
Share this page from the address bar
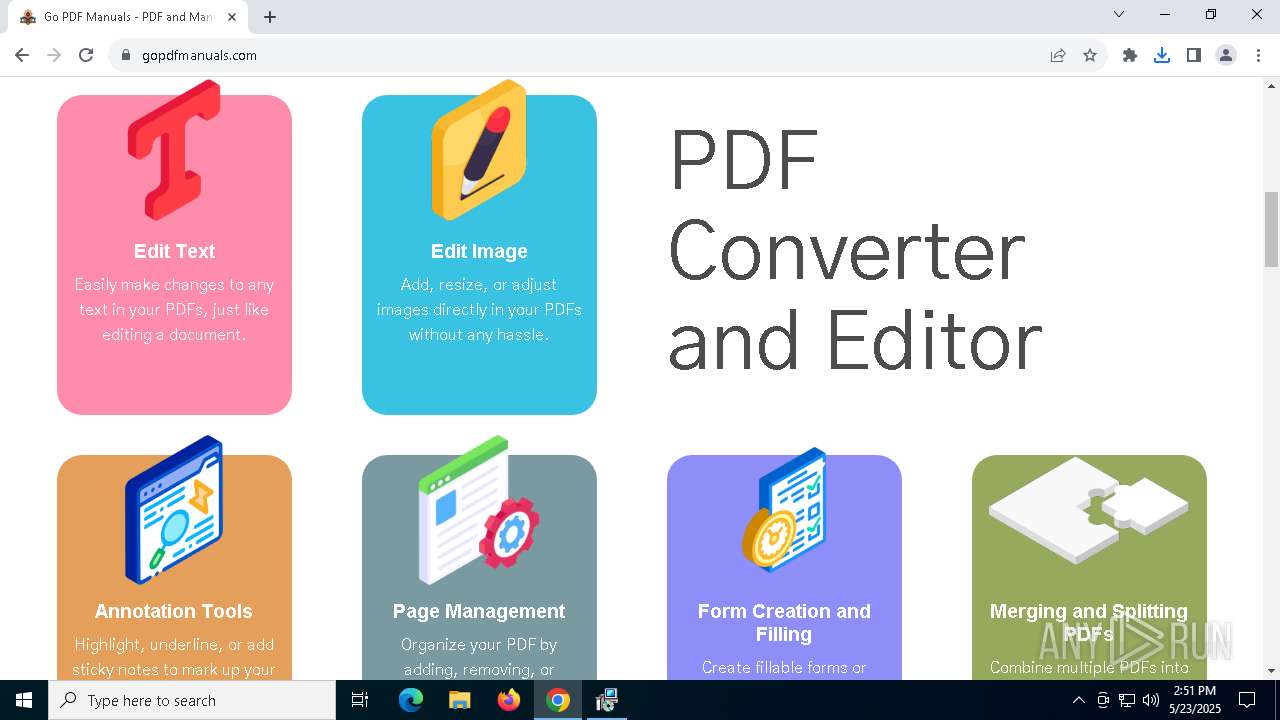(x=1058, y=55)
